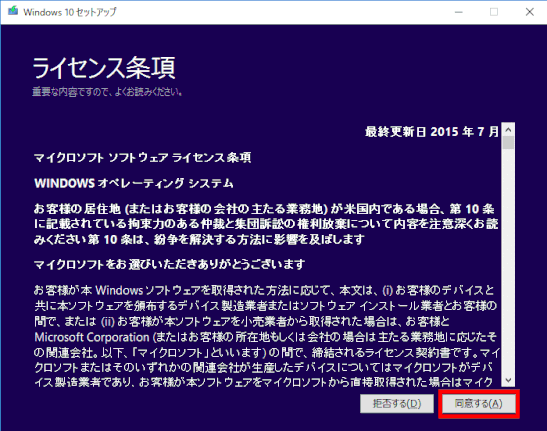Click the WINDOWS オペレーティング システム line
547x431 pixels.
coord(134,183)
